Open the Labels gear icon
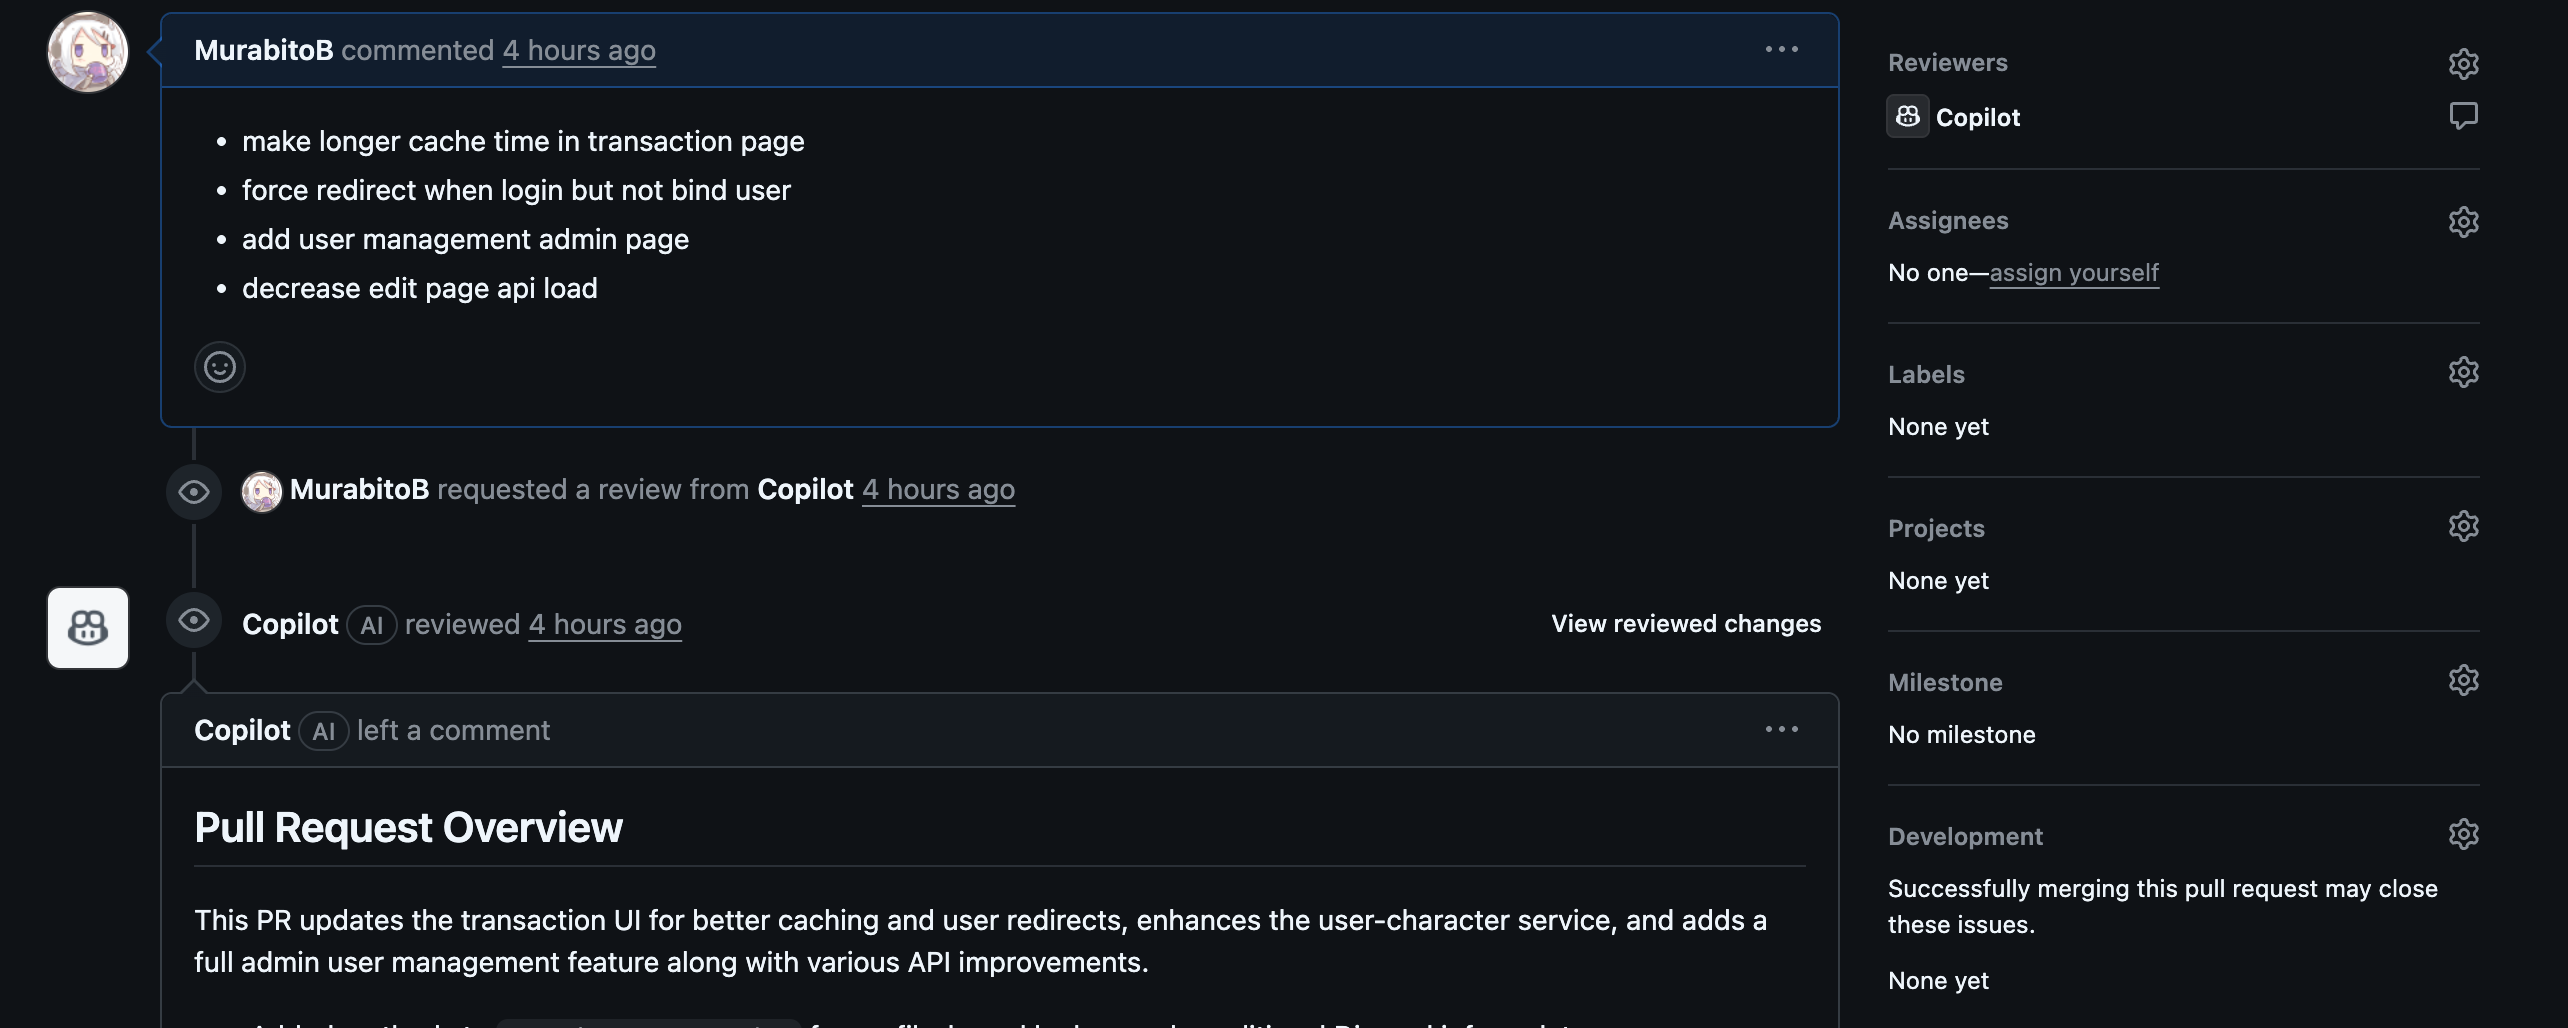The height and width of the screenshot is (1028, 2568). pos(2463,372)
